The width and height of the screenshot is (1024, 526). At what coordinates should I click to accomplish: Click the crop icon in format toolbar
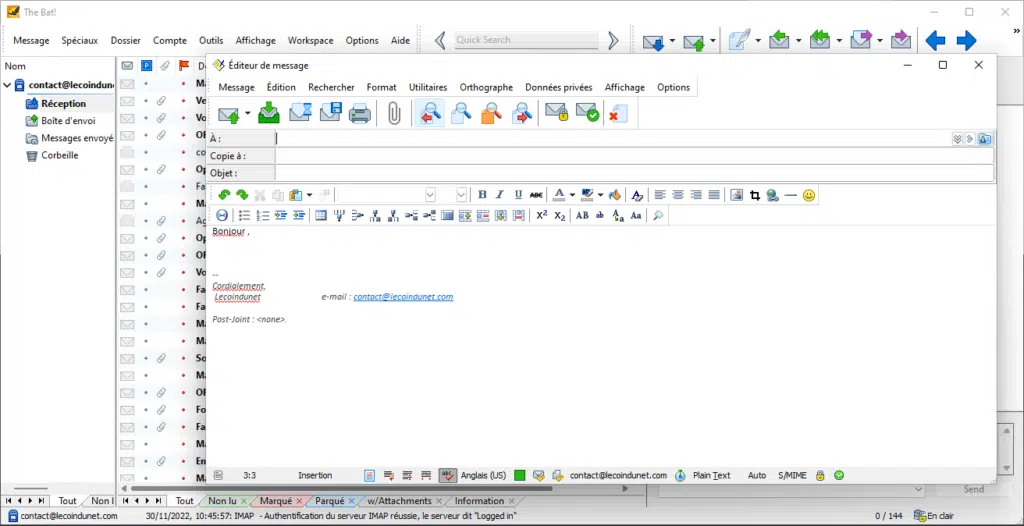(x=755, y=195)
